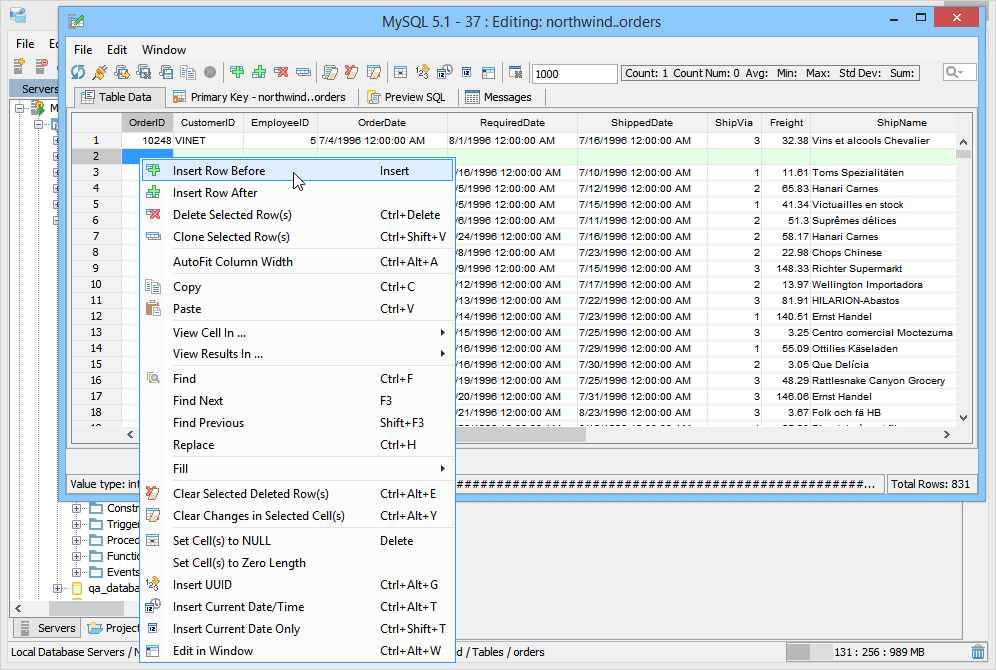The image size is (996, 670).
Task: Expand the Fill submenu
Action: [298, 469]
